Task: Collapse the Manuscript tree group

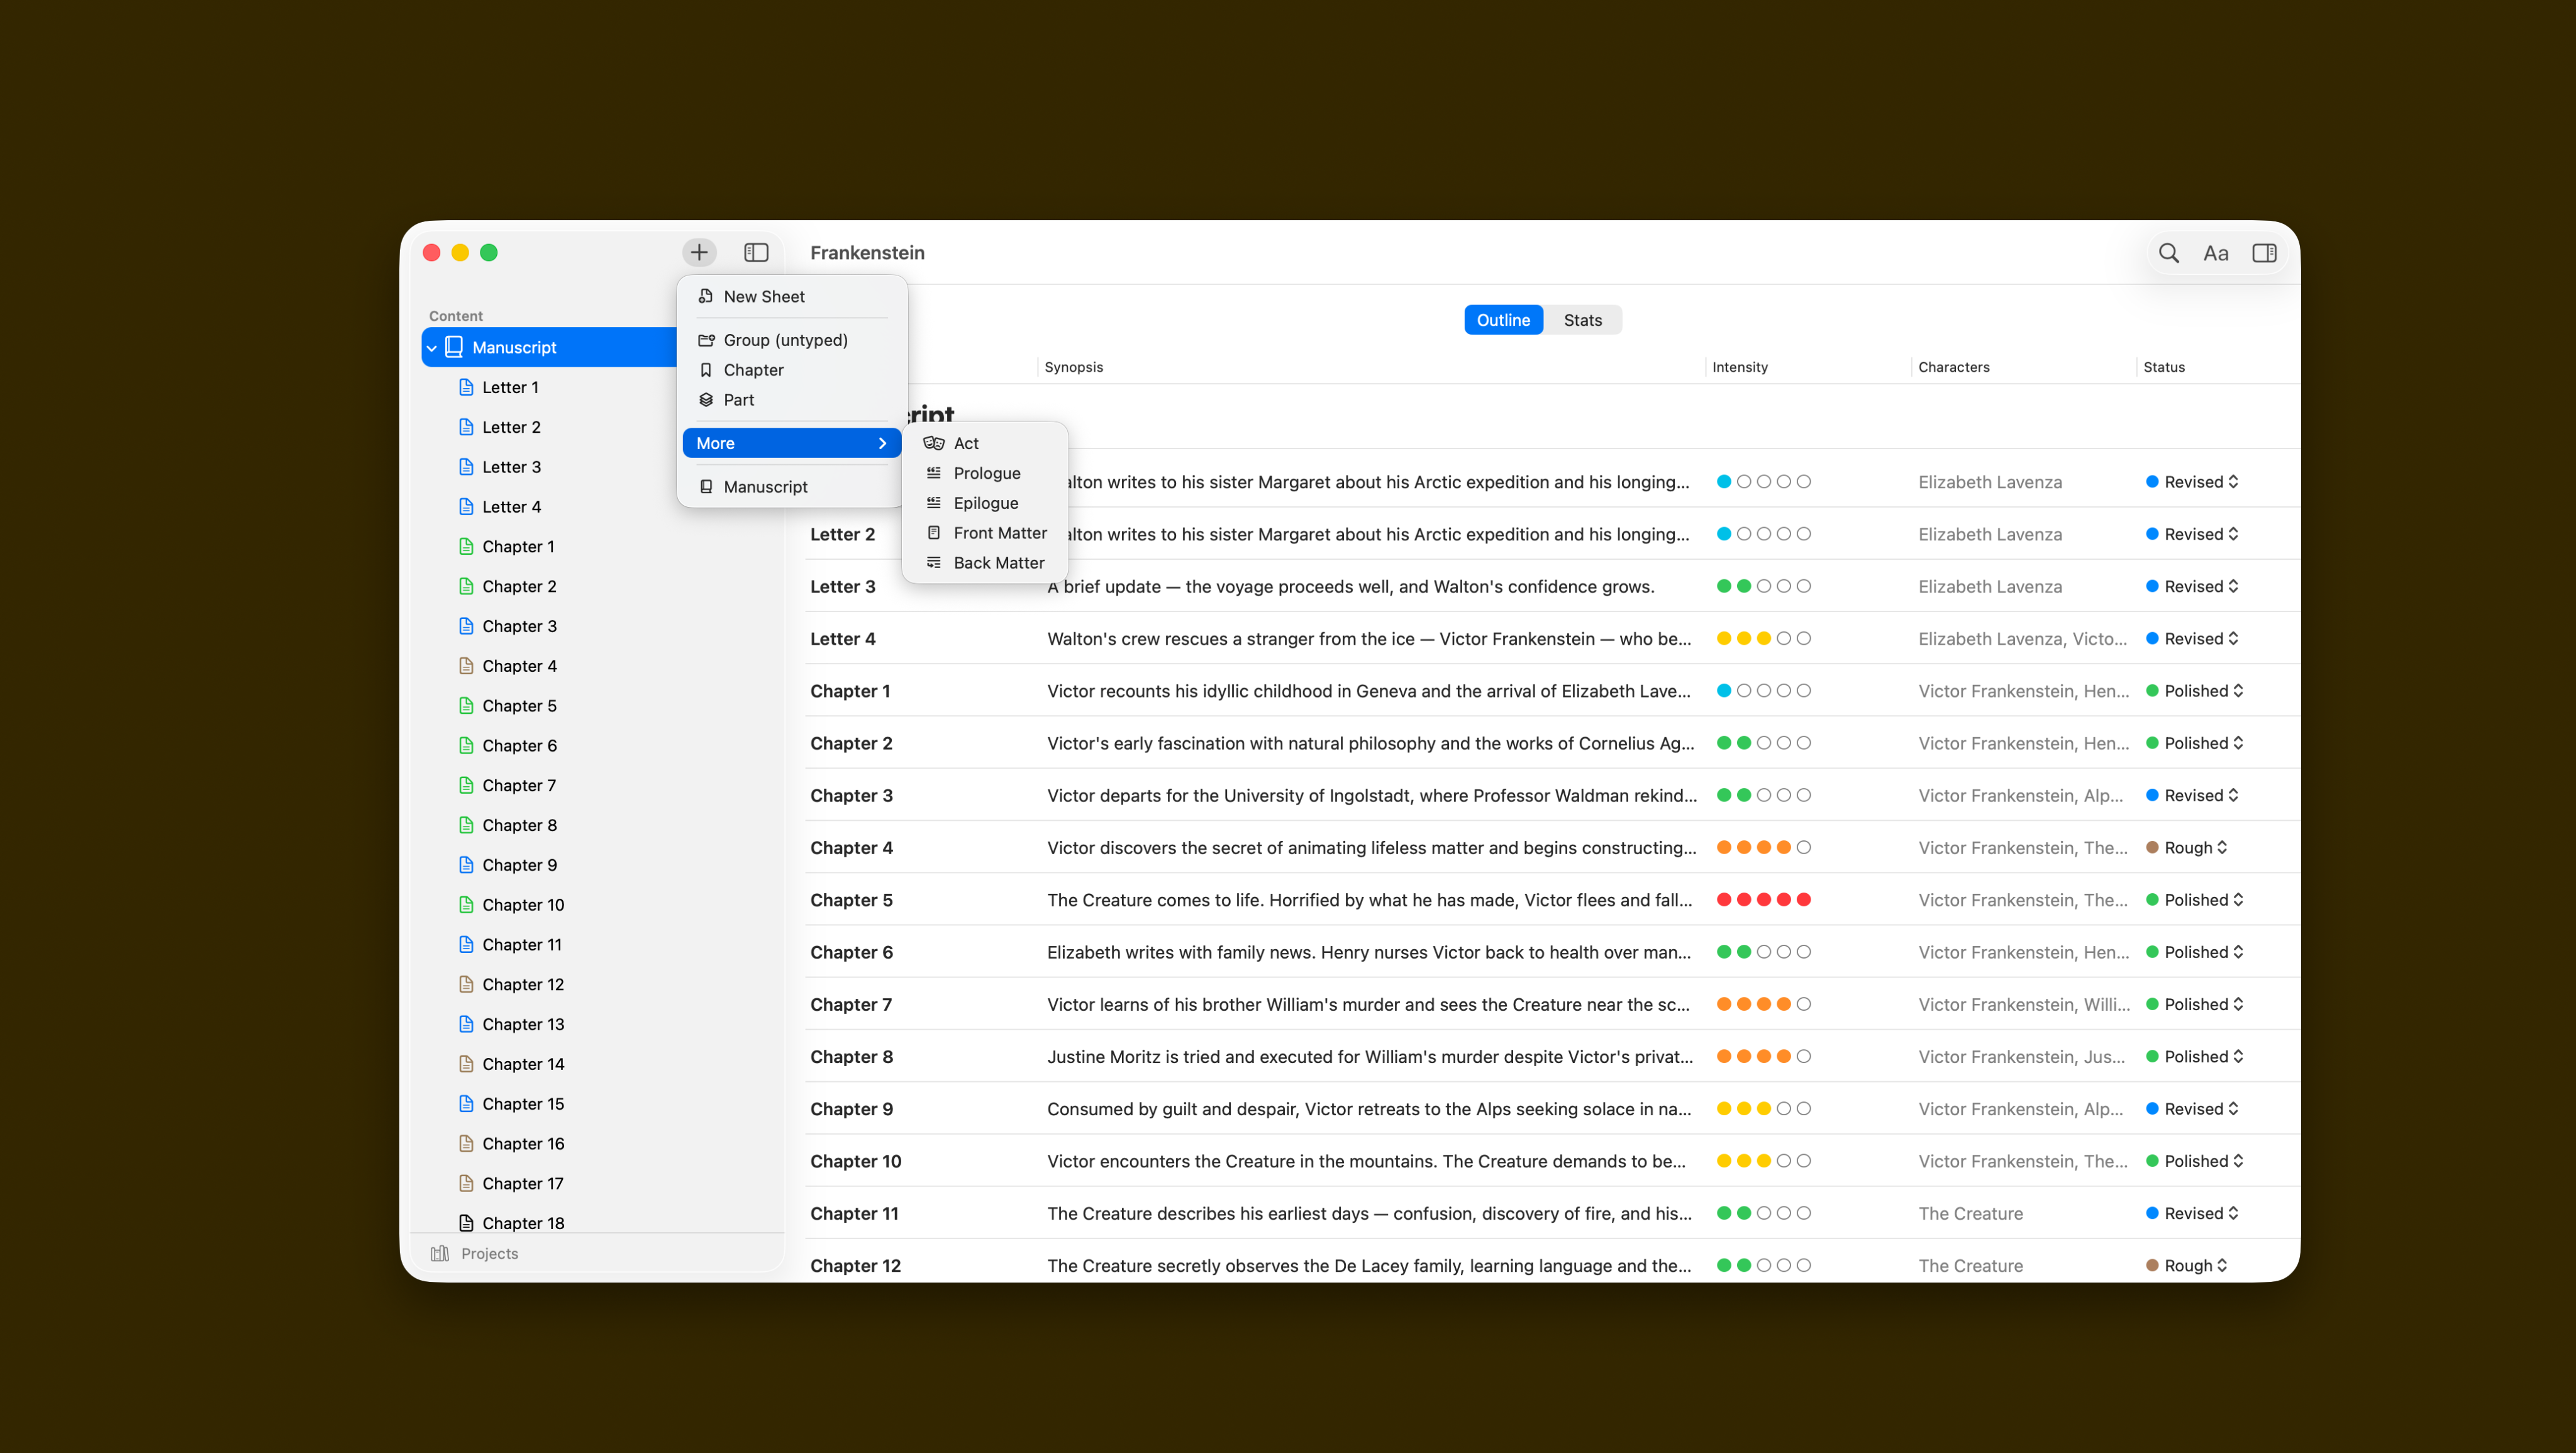Action: coord(432,348)
